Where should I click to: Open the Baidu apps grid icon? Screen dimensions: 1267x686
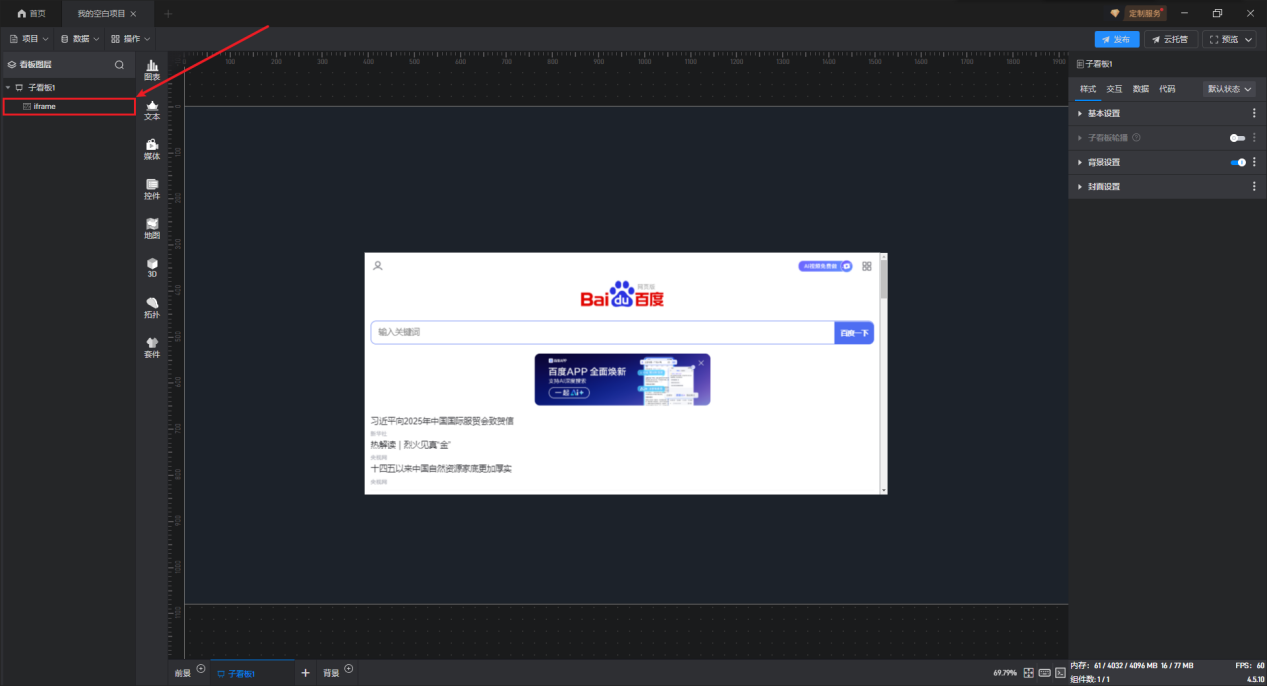pos(867,266)
